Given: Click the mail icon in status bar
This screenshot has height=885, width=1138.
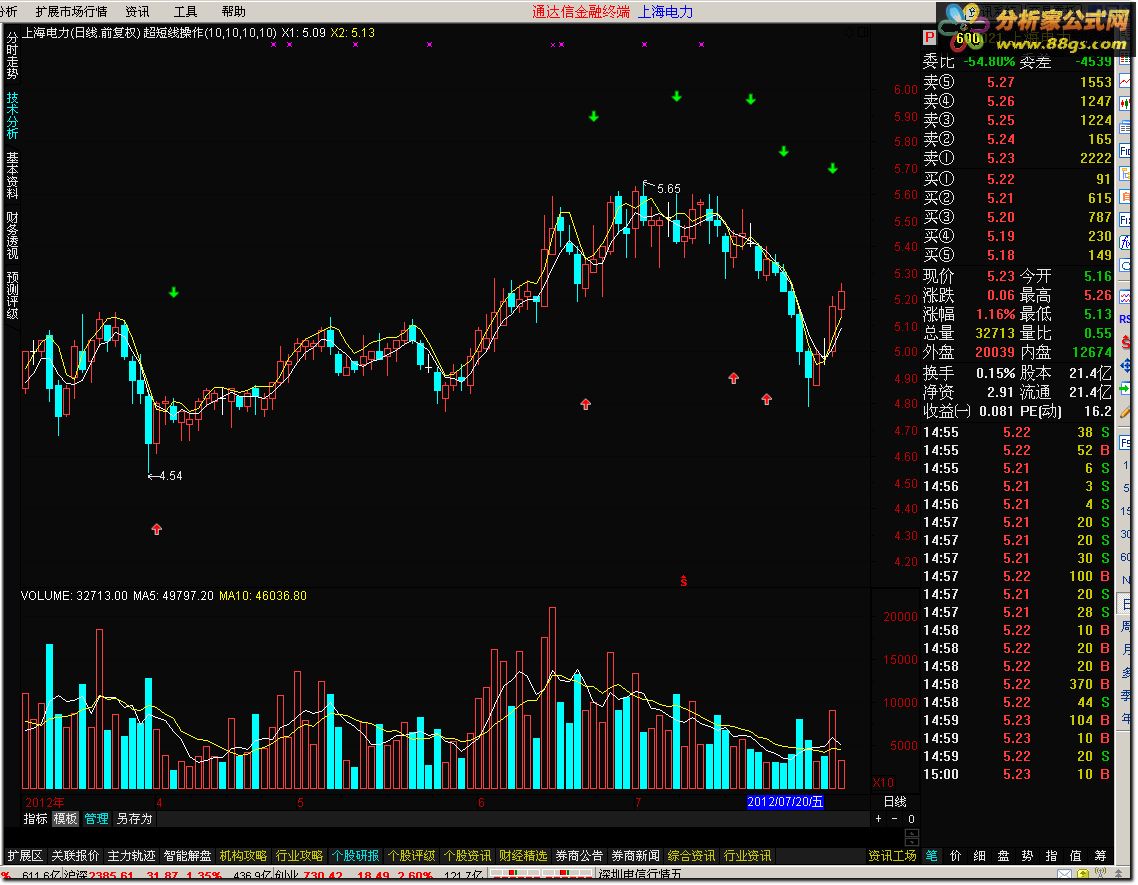Looking at the screenshot, I should click(1064, 875).
